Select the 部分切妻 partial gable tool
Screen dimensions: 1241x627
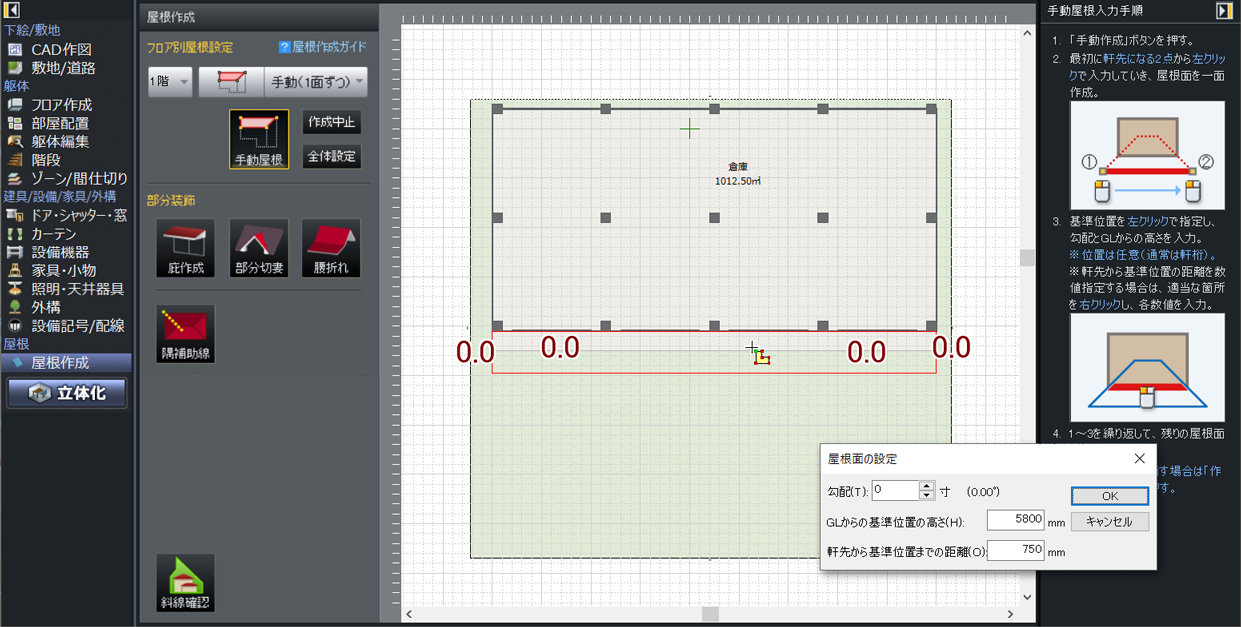(x=259, y=248)
